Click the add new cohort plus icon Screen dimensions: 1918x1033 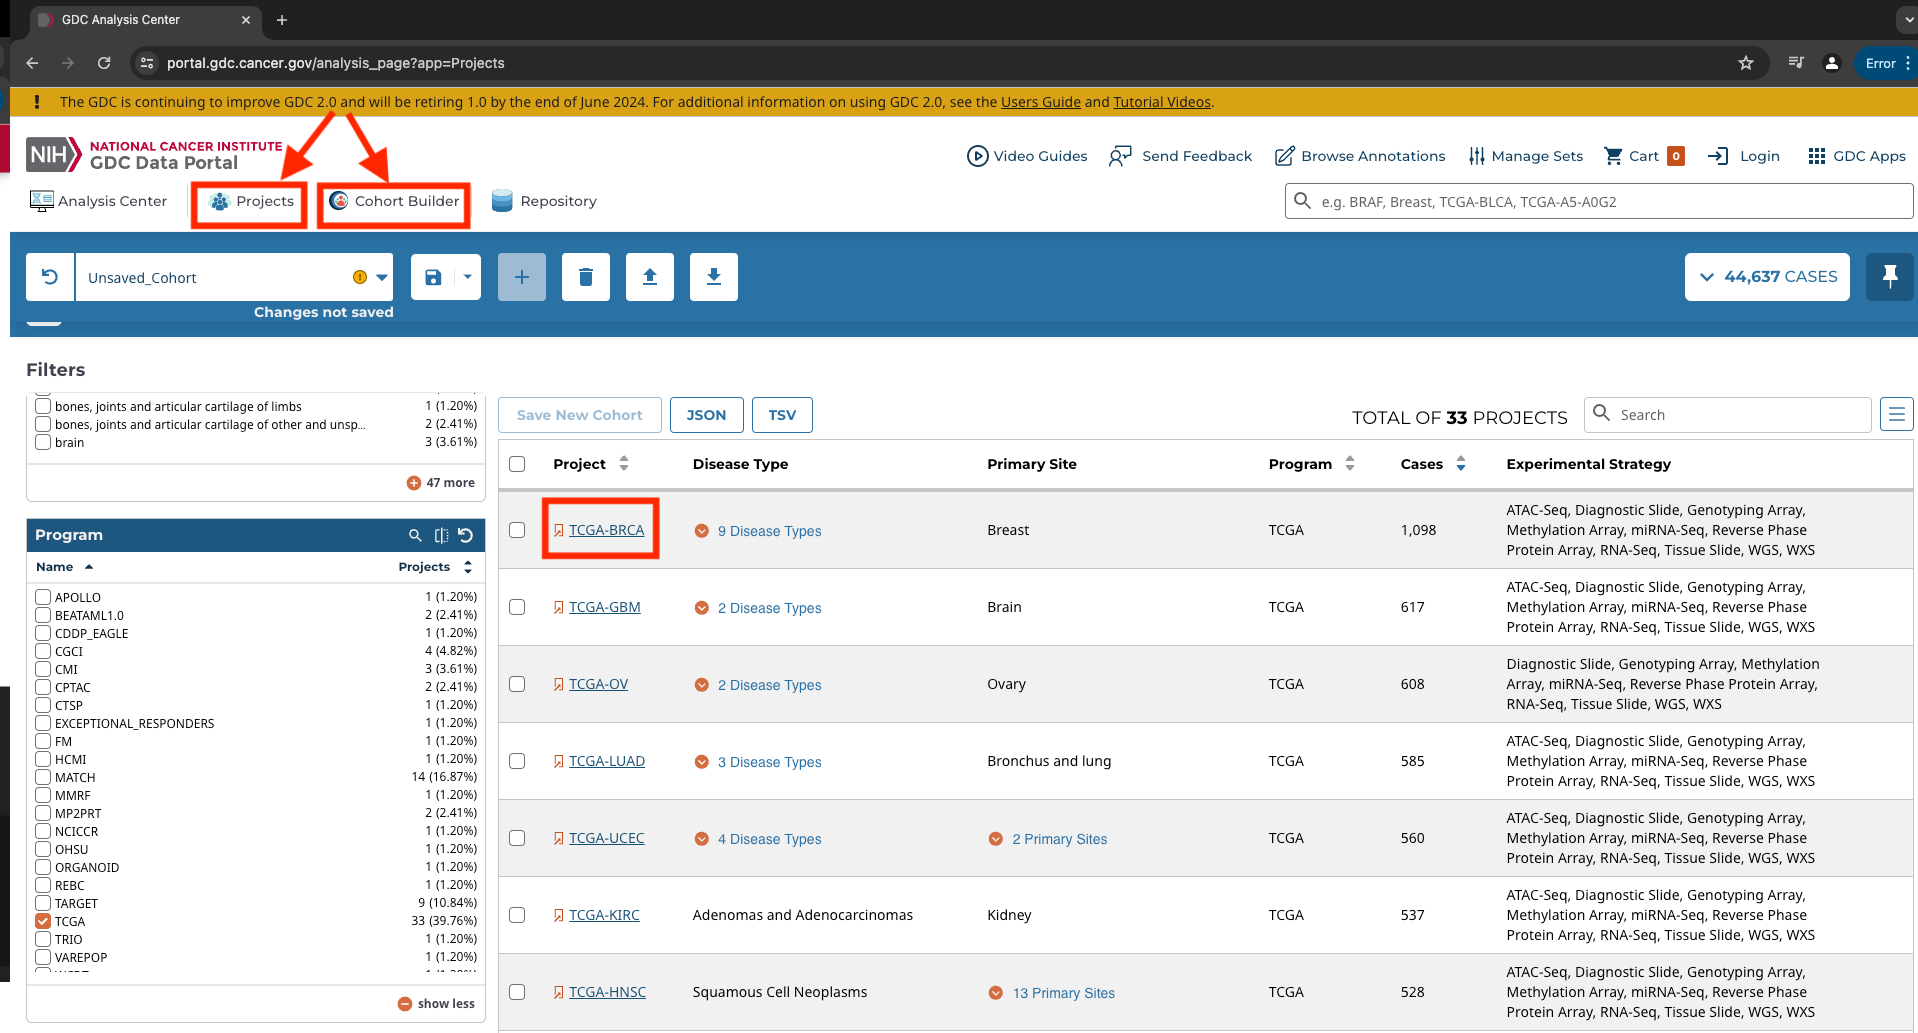522,277
